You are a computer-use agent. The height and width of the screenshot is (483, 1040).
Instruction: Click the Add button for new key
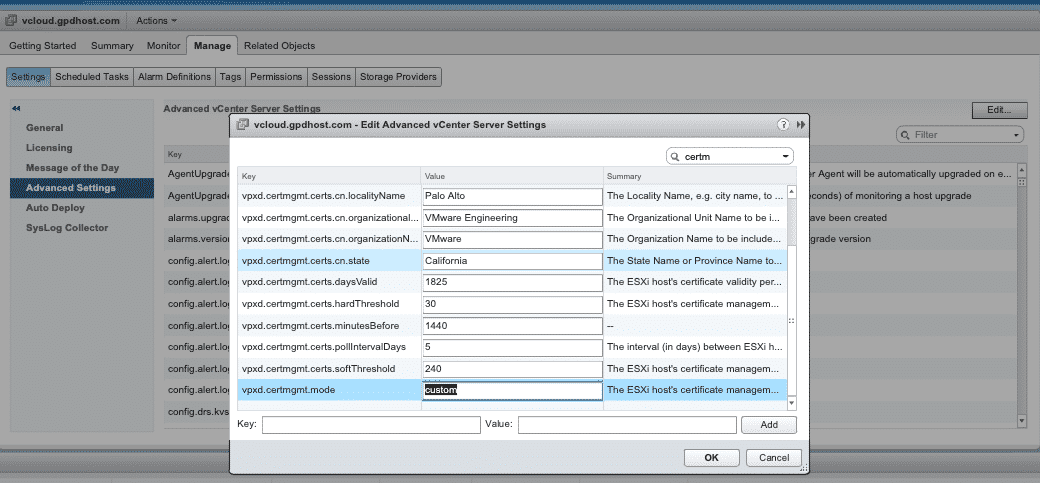tap(768, 425)
